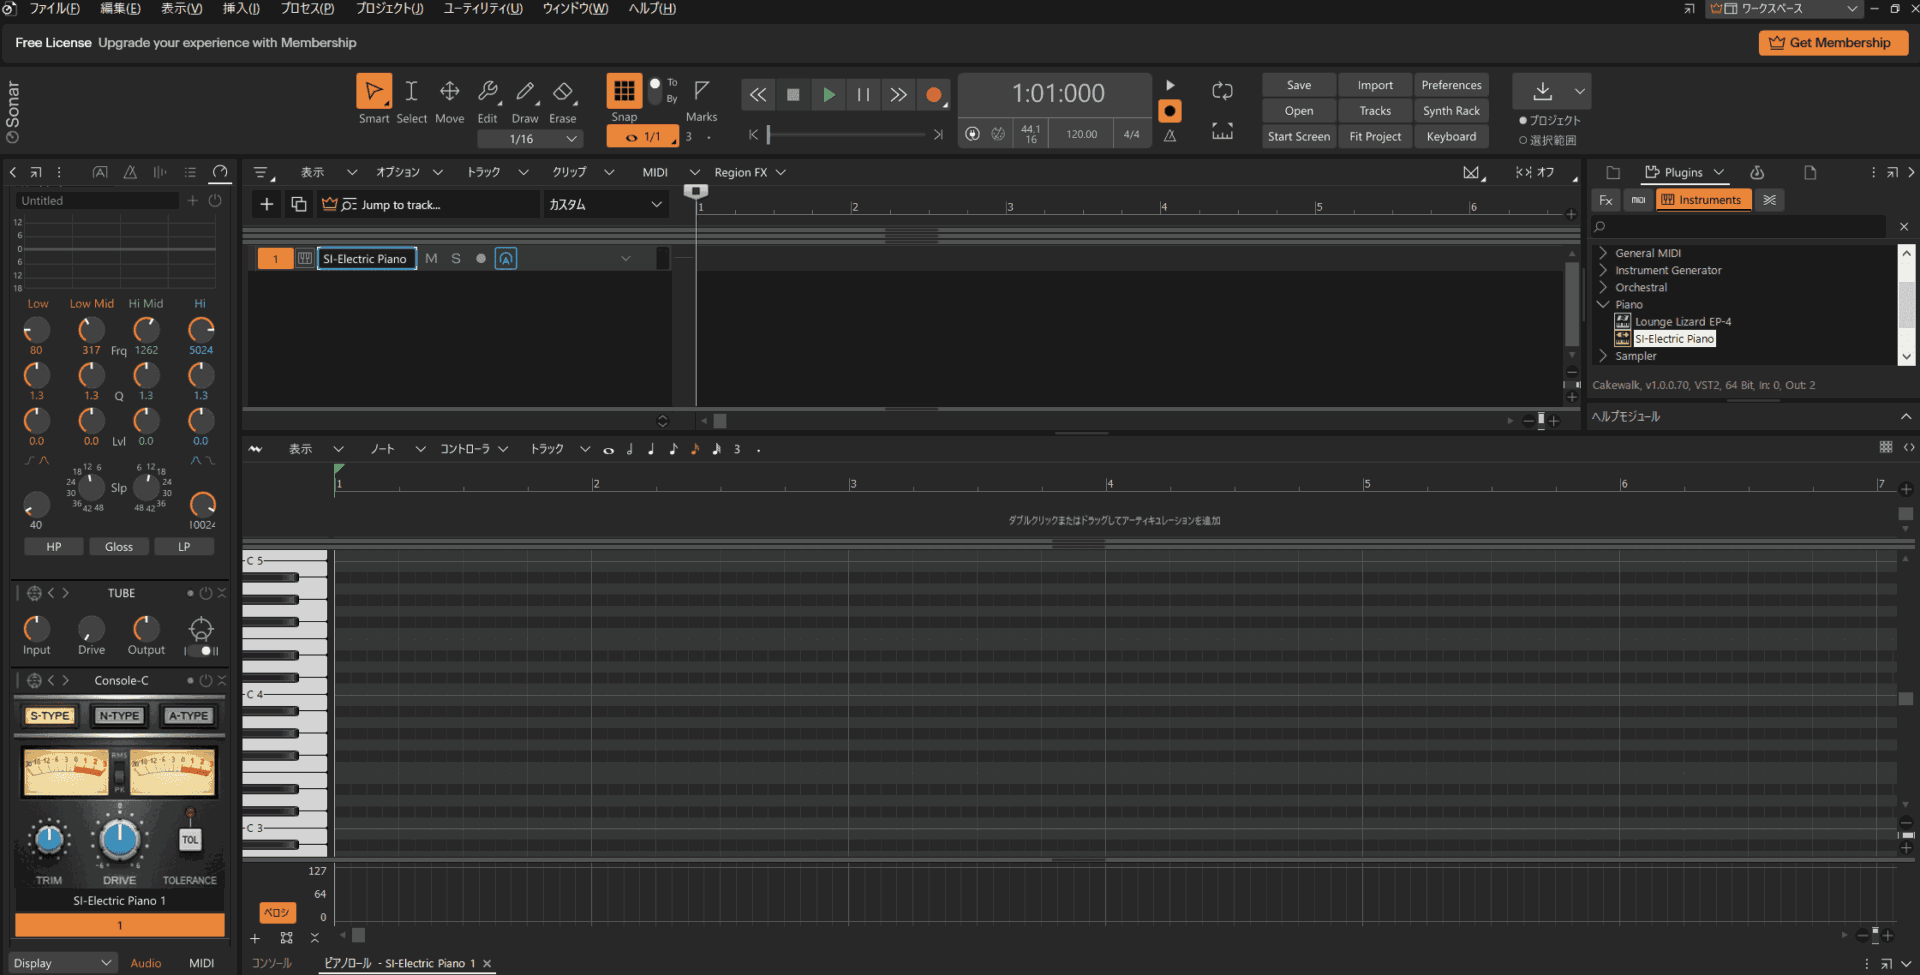1920x975 pixels.
Task: Click the Marks flag icon
Action: (702, 91)
